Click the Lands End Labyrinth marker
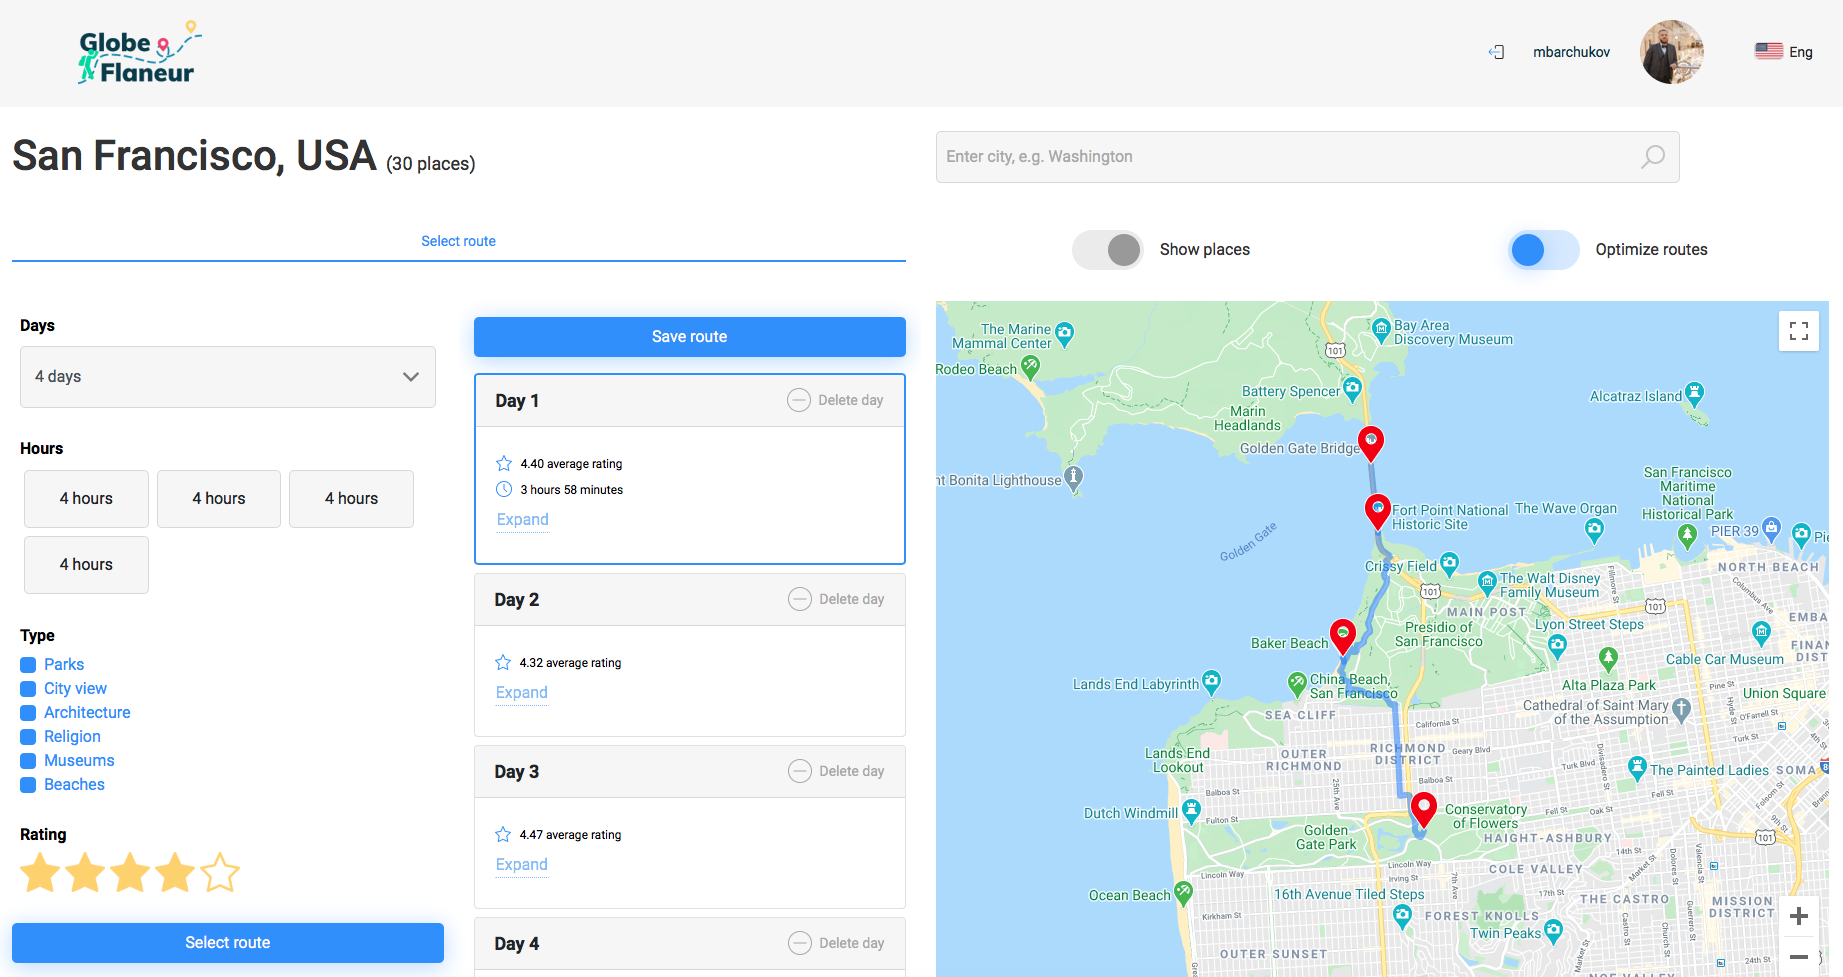The image size is (1843, 977). 1211,683
